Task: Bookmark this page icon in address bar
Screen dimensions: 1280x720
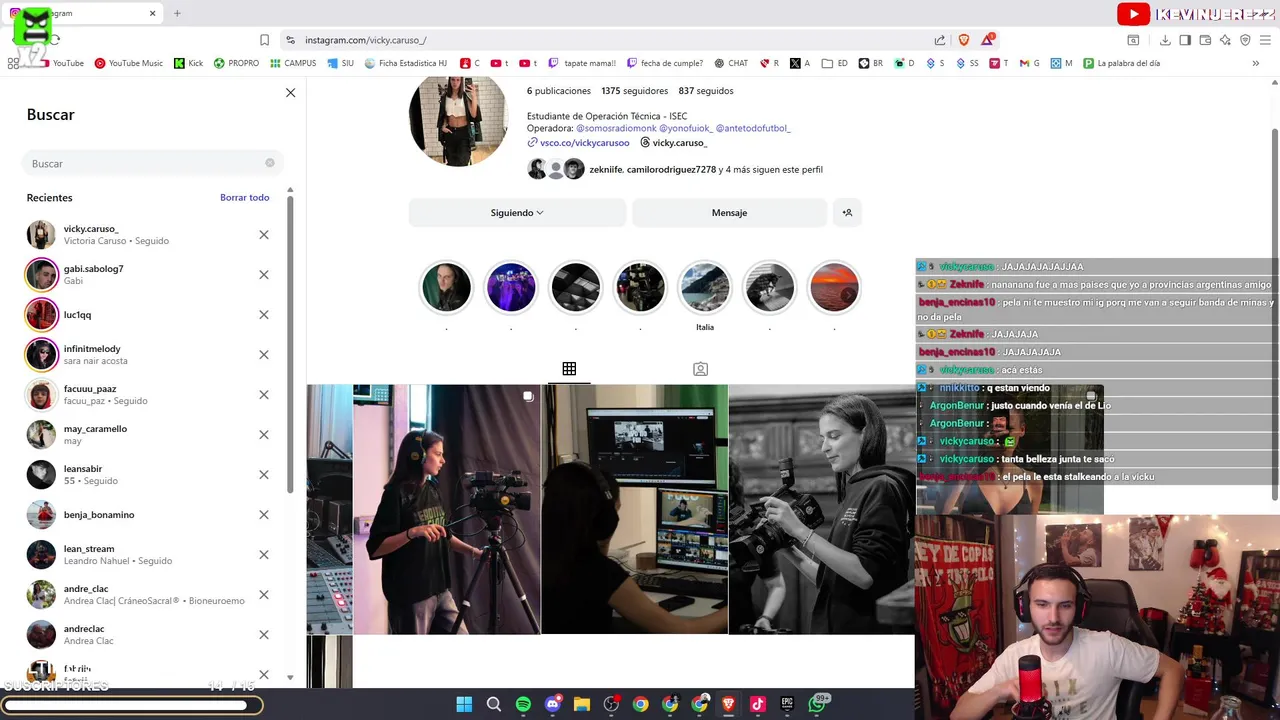Action: [x=264, y=40]
